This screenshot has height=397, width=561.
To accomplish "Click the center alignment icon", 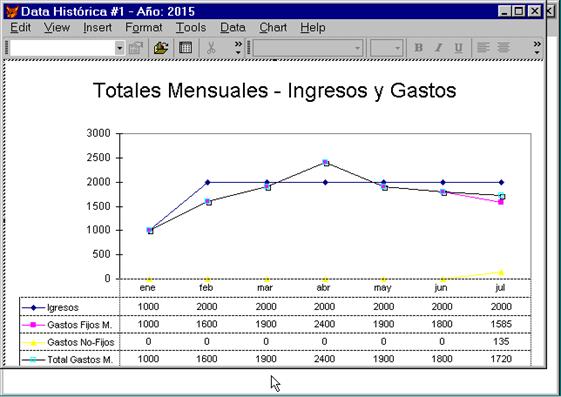I will [x=503, y=48].
